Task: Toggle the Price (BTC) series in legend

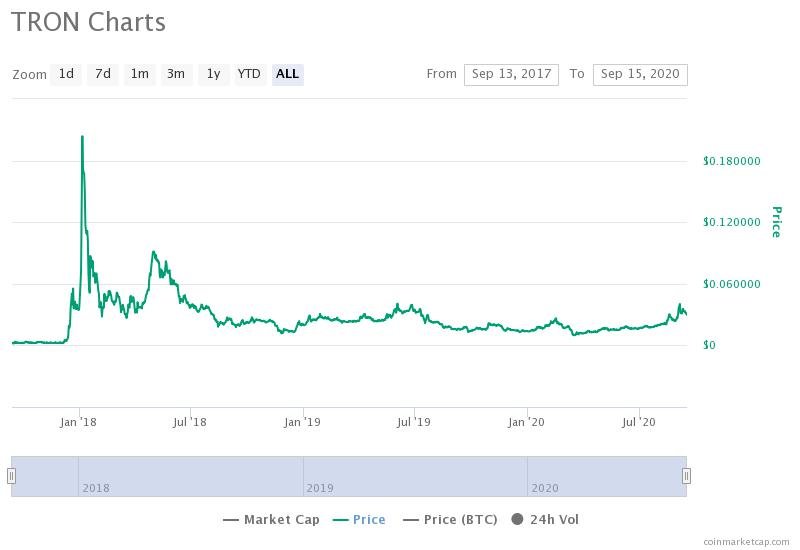Action: pyautogui.click(x=450, y=520)
